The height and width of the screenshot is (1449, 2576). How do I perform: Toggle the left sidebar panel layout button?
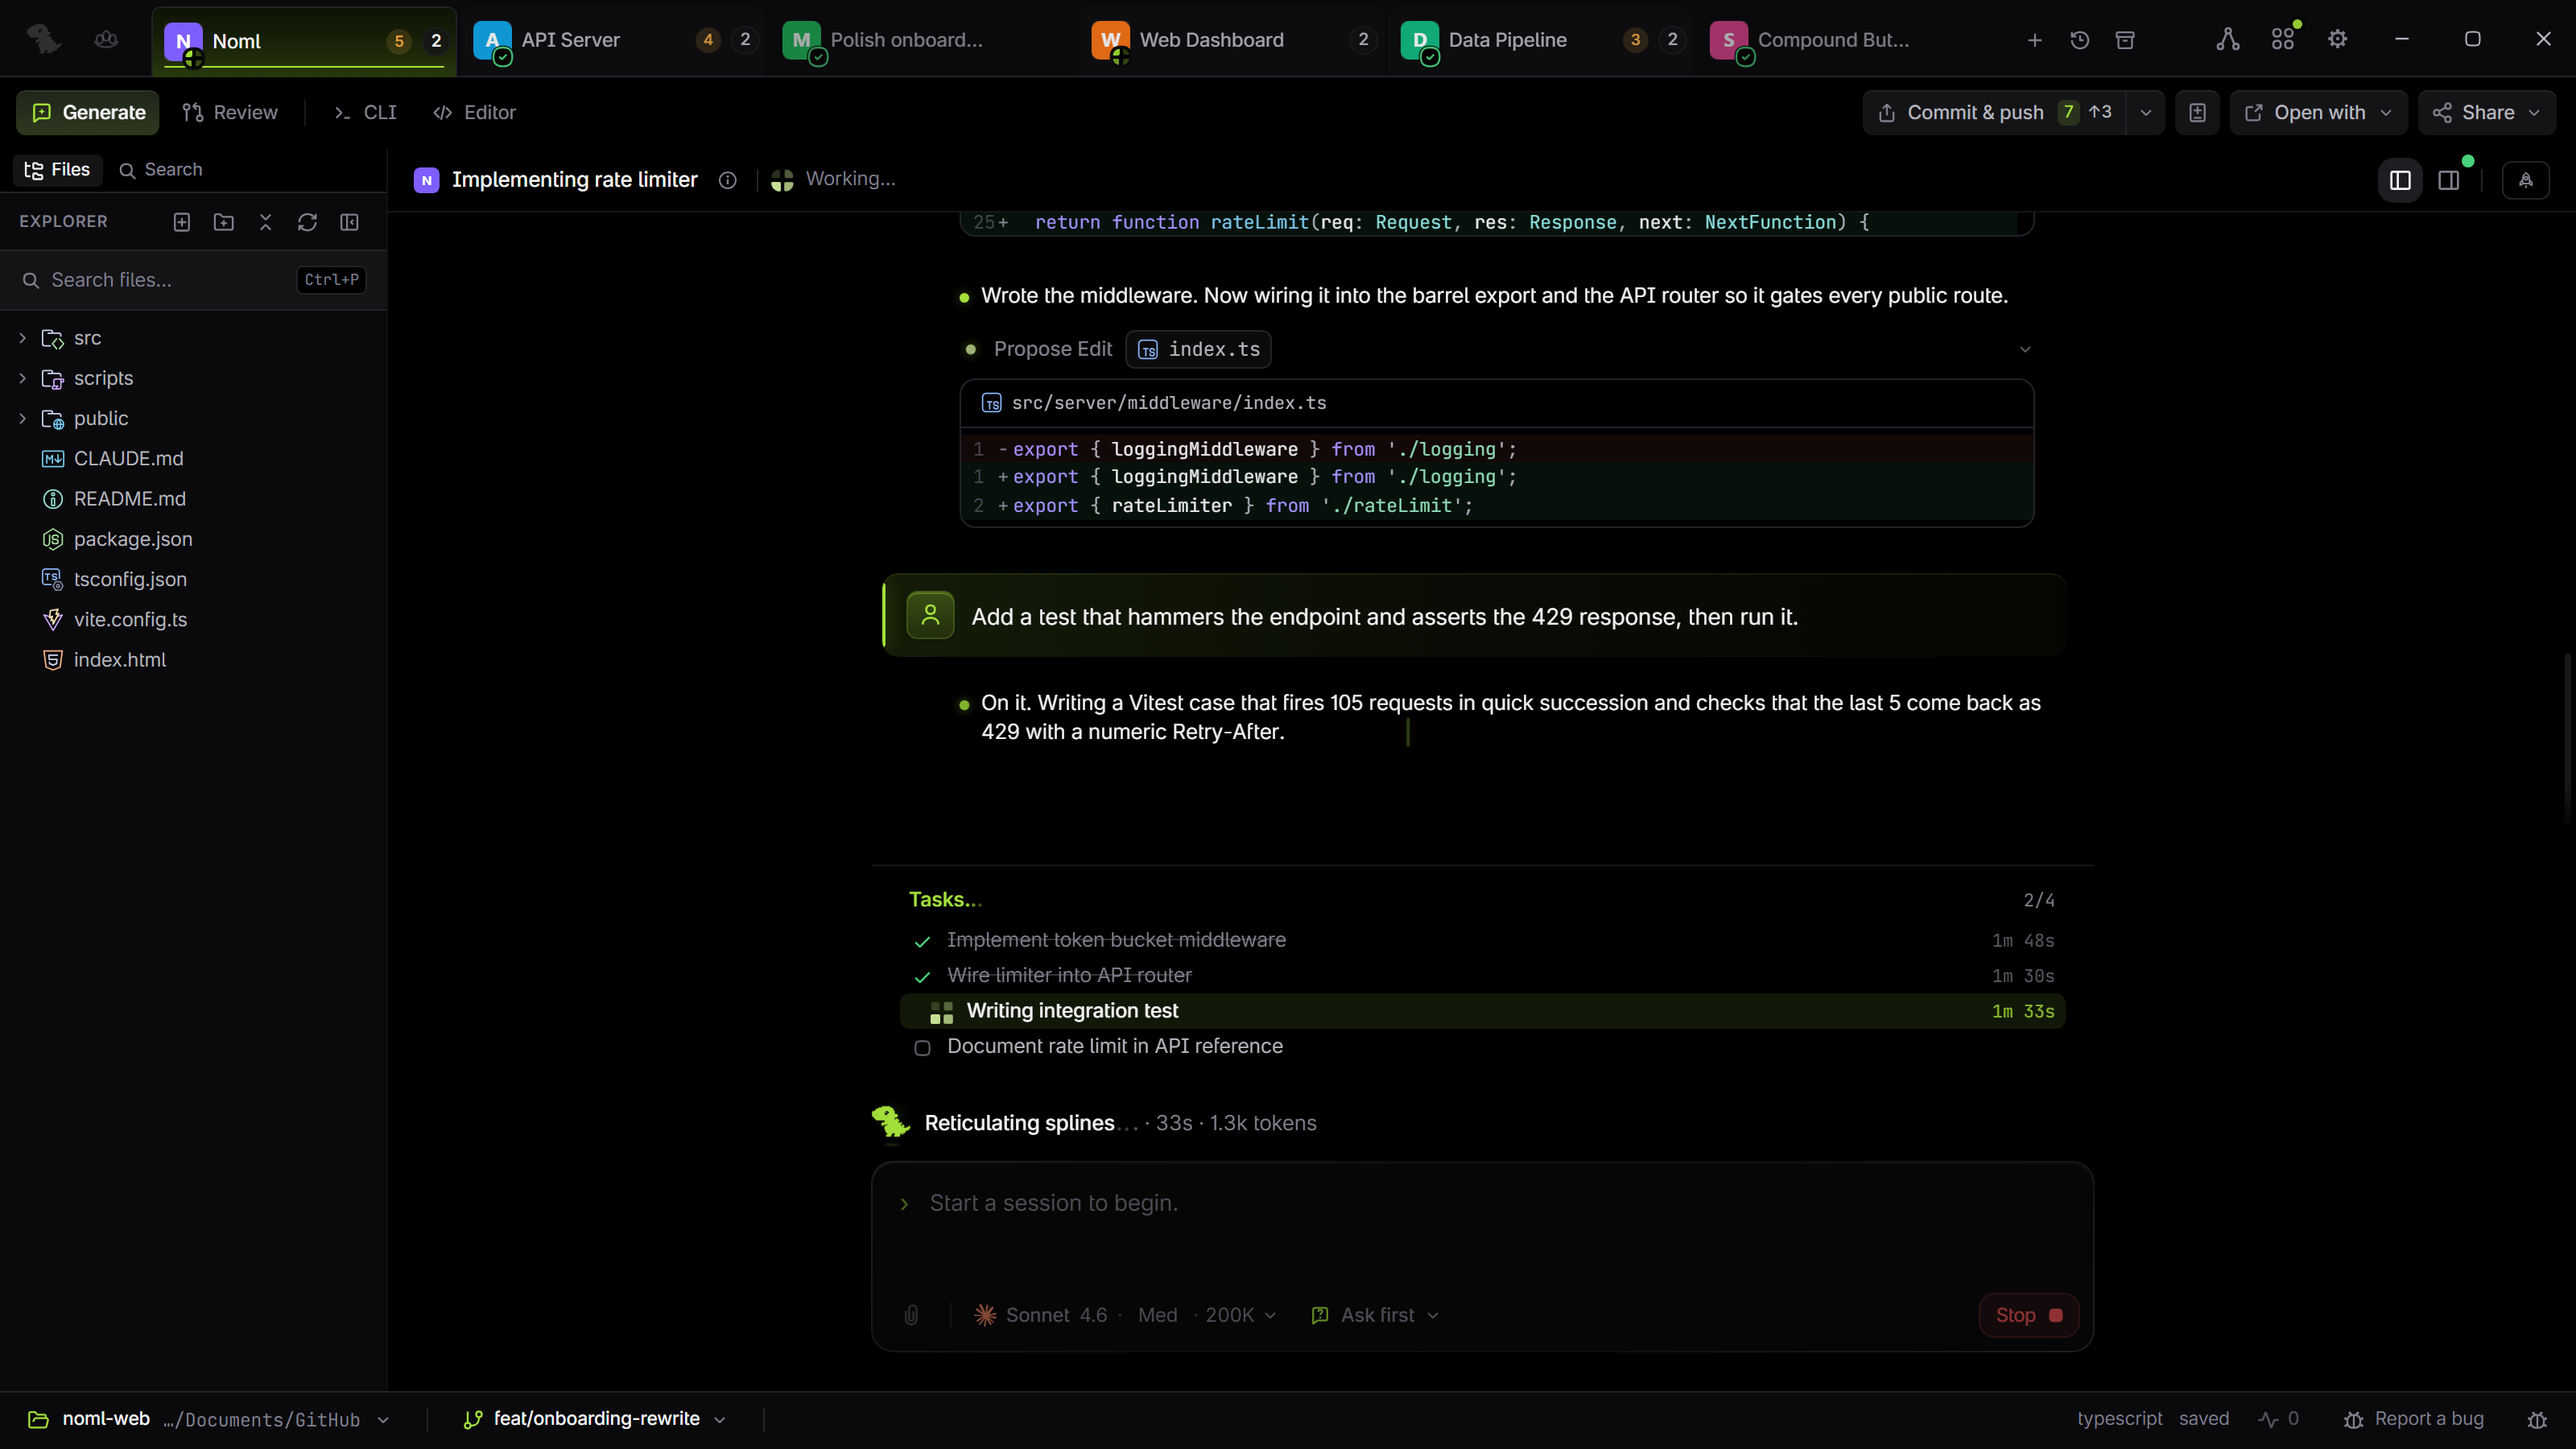tap(2400, 180)
